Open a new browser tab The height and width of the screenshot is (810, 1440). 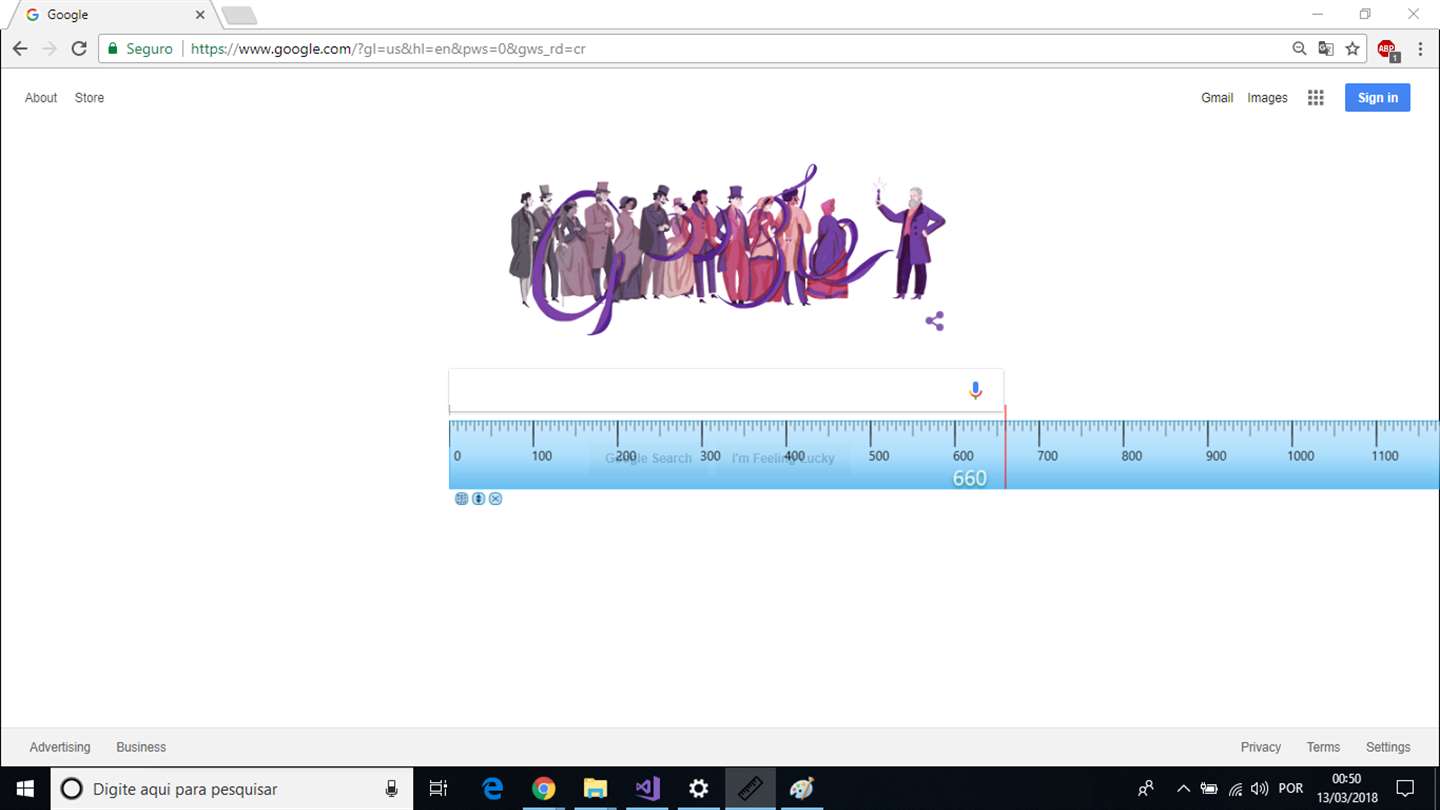[239, 15]
